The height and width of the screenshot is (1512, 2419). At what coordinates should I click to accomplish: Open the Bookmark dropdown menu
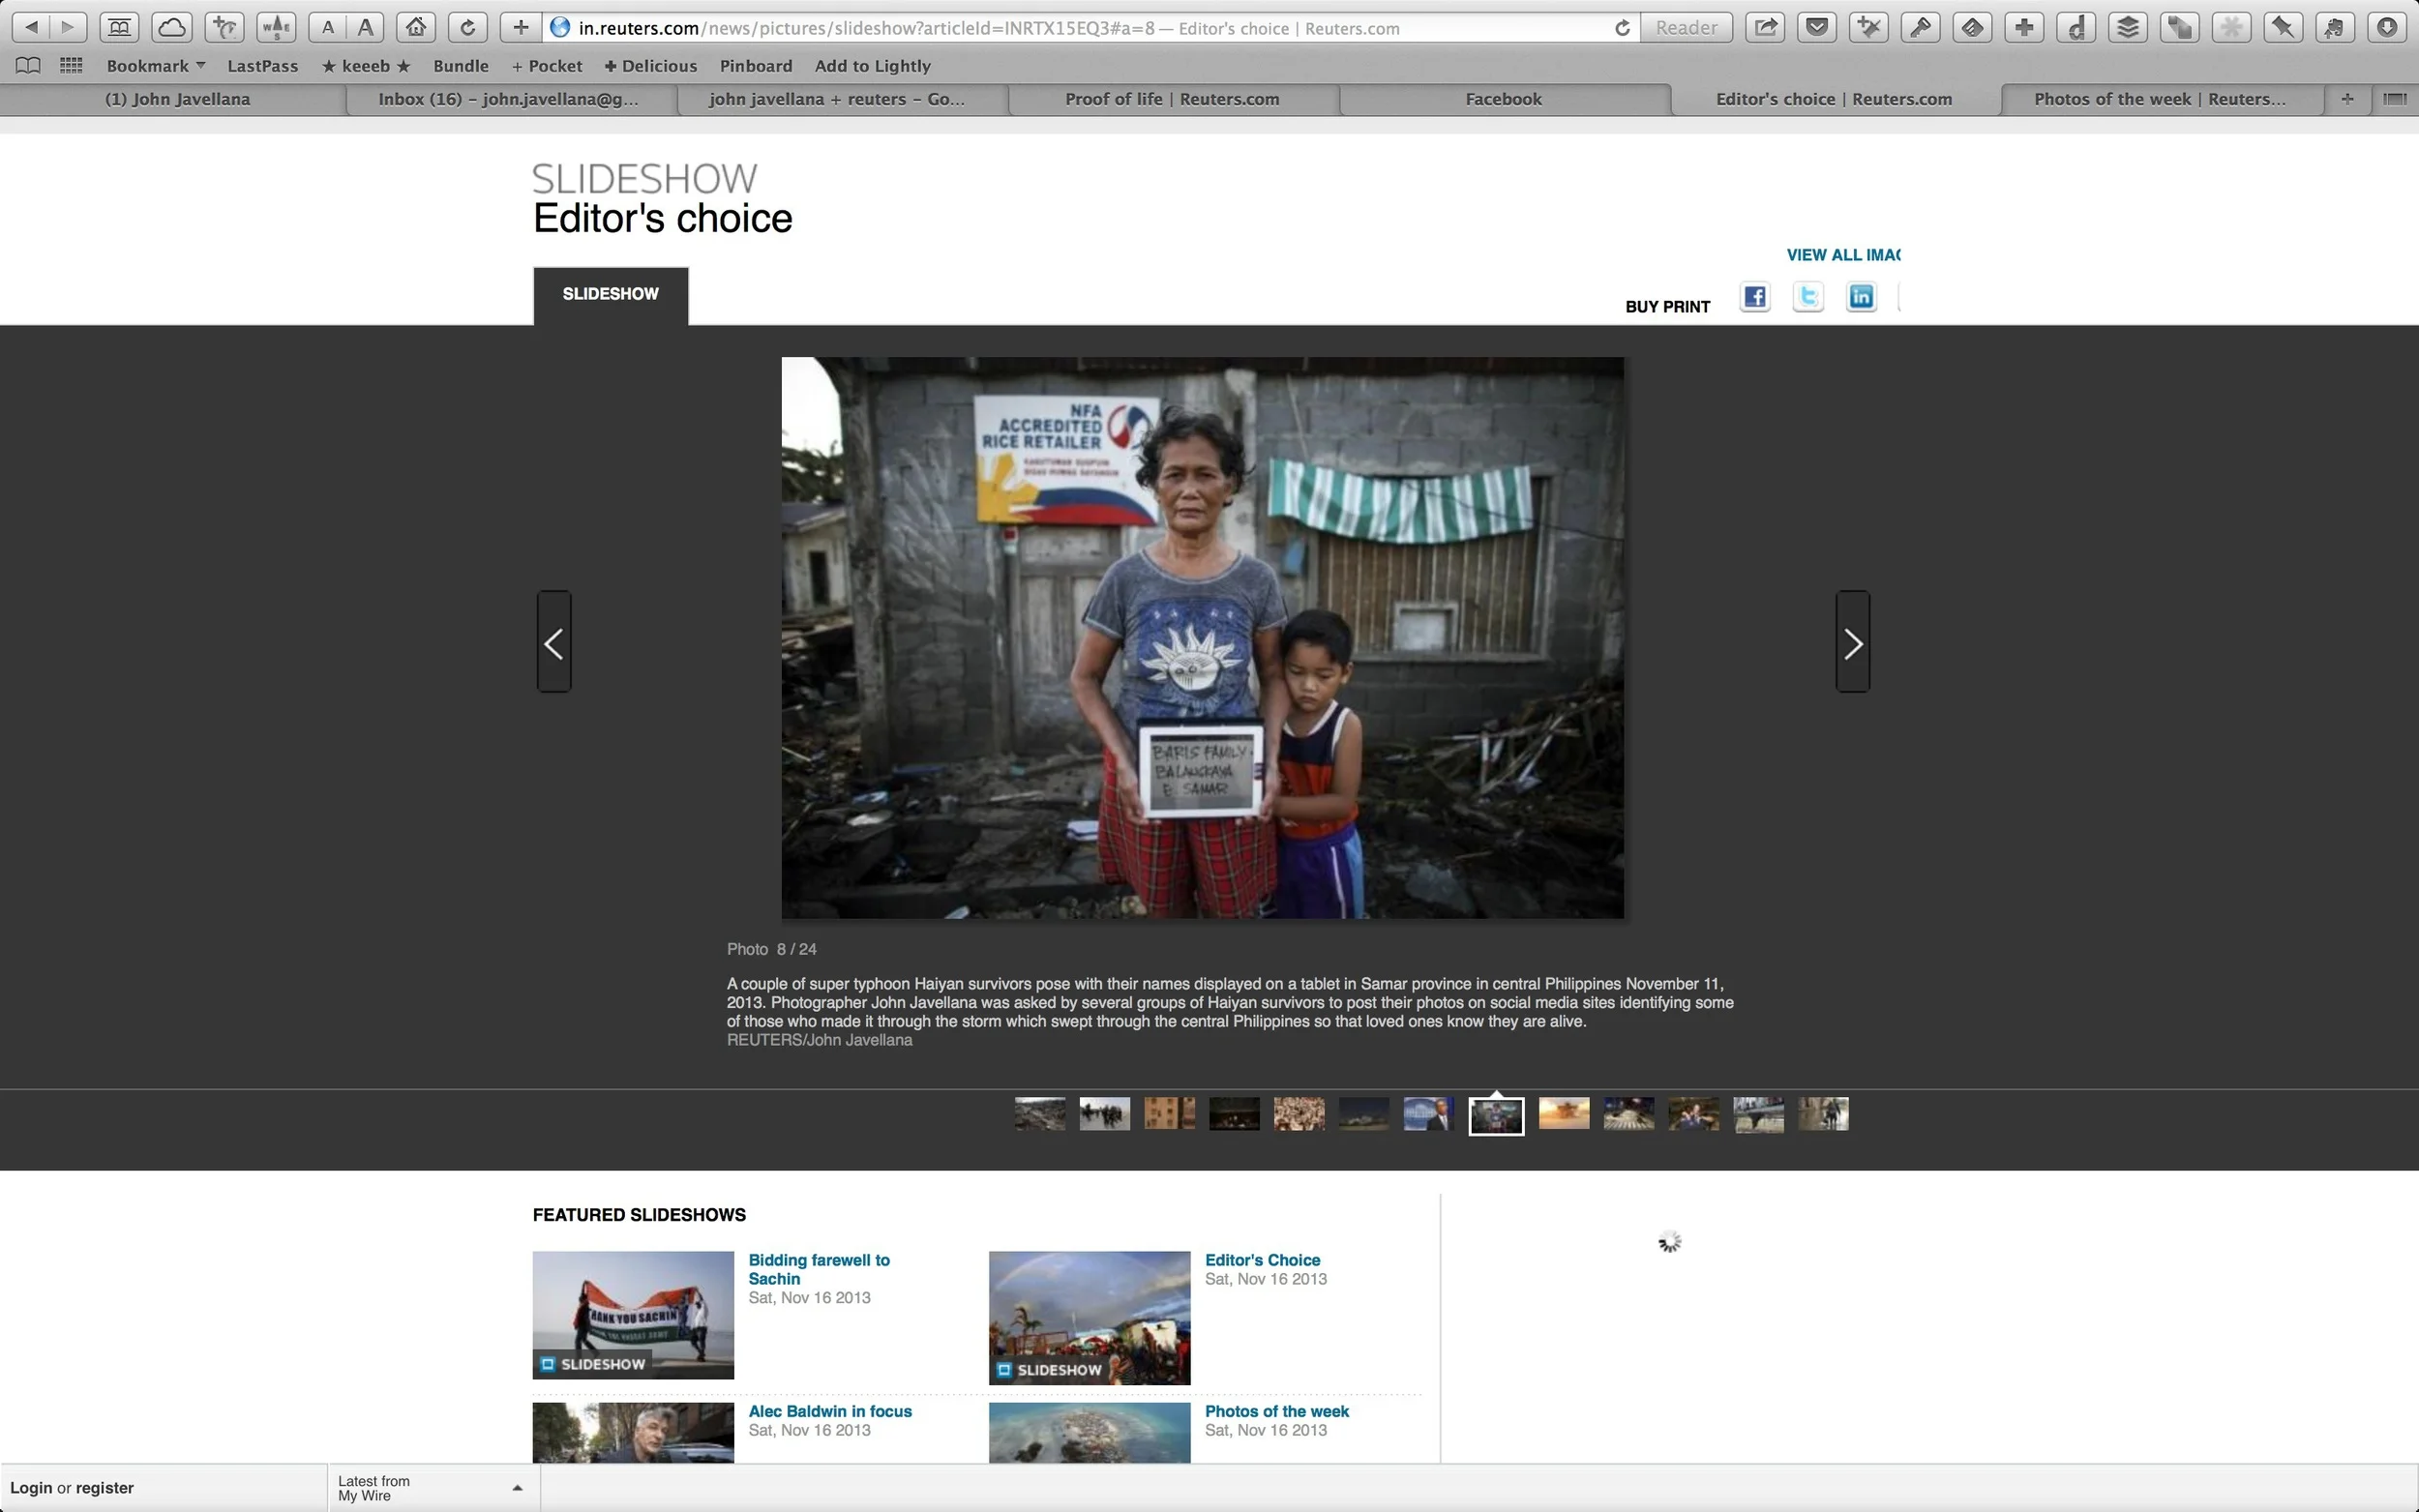155,65
